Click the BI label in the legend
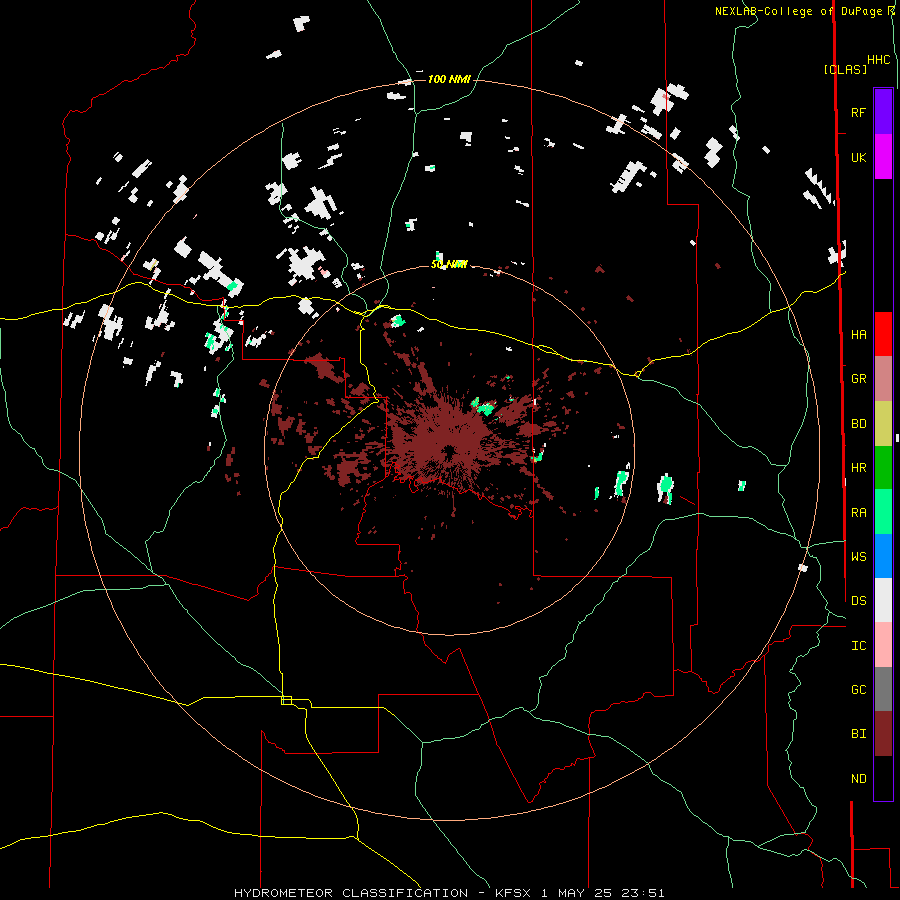Image resolution: width=900 pixels, height=900 pixels. click(x=858, y=734)
